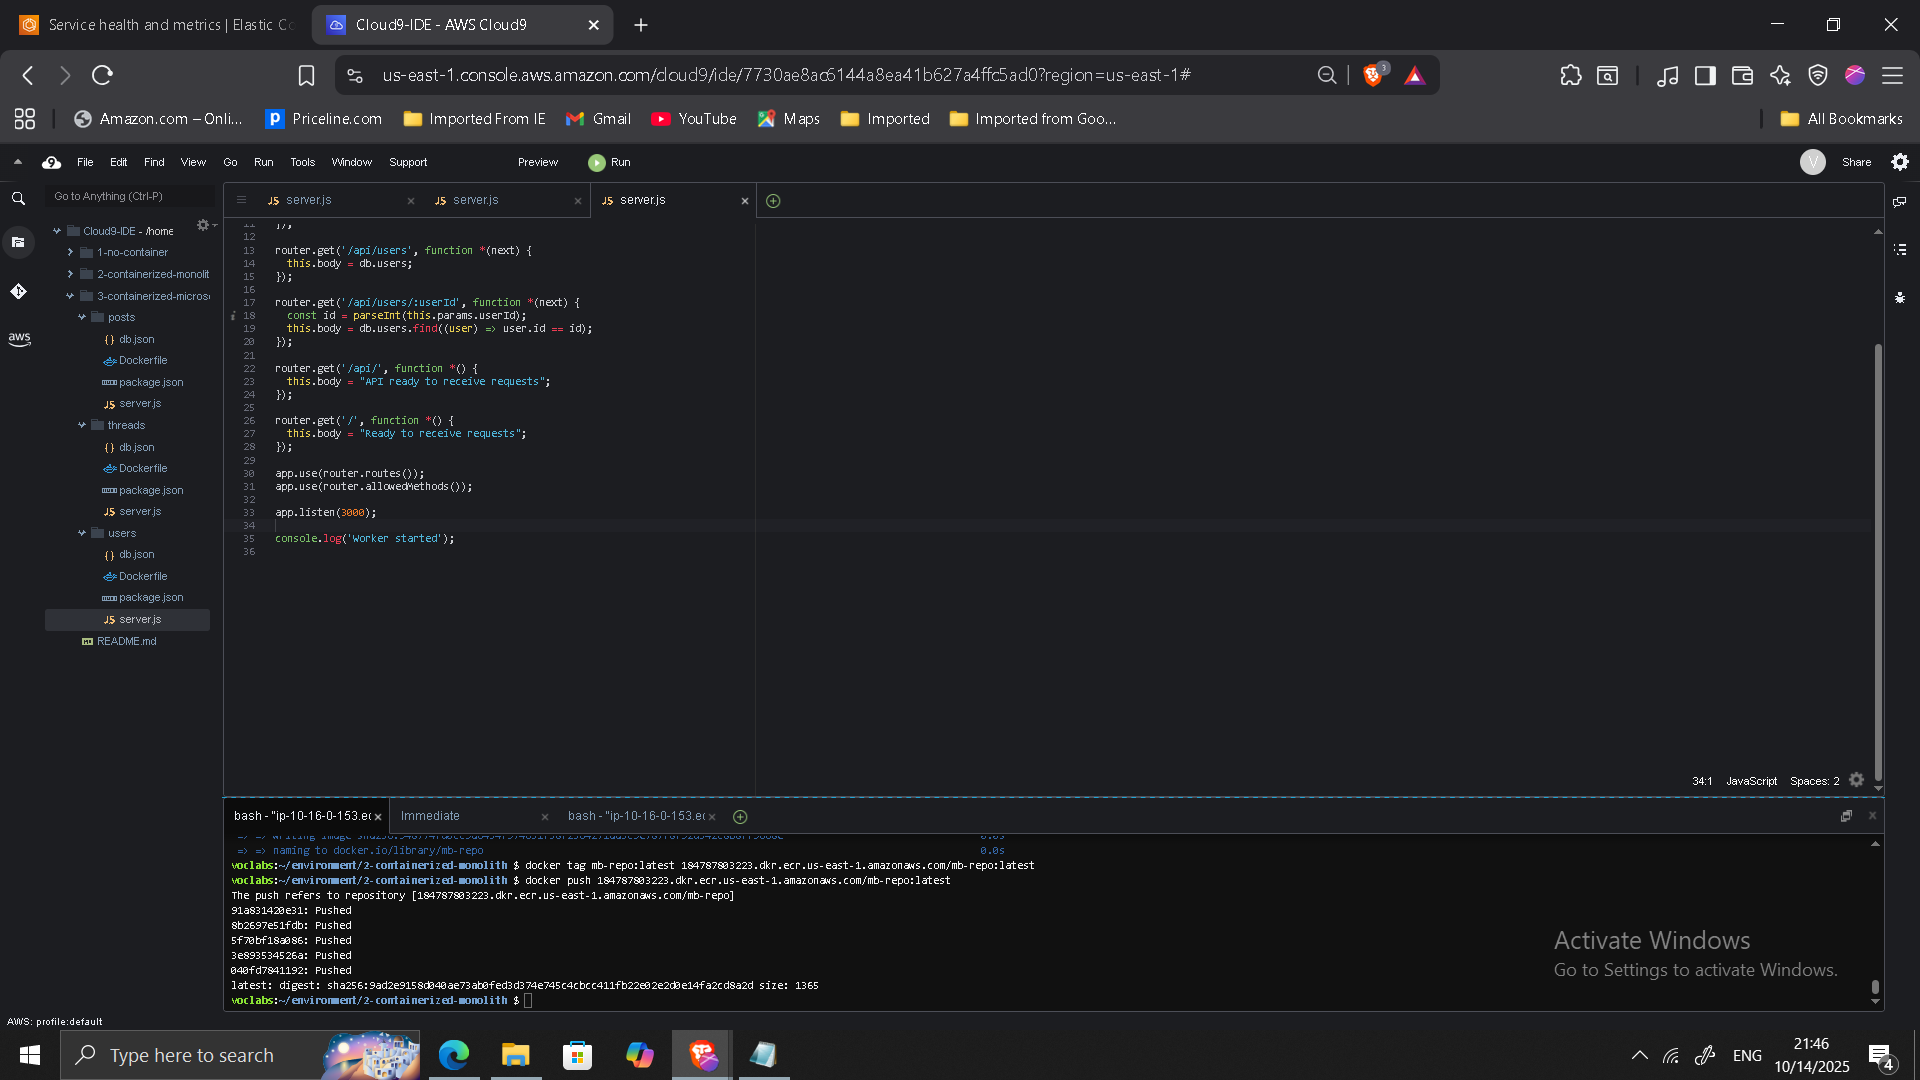Click the Share button
This screenshot has width=1920, height=1080.
(1856, 162)
